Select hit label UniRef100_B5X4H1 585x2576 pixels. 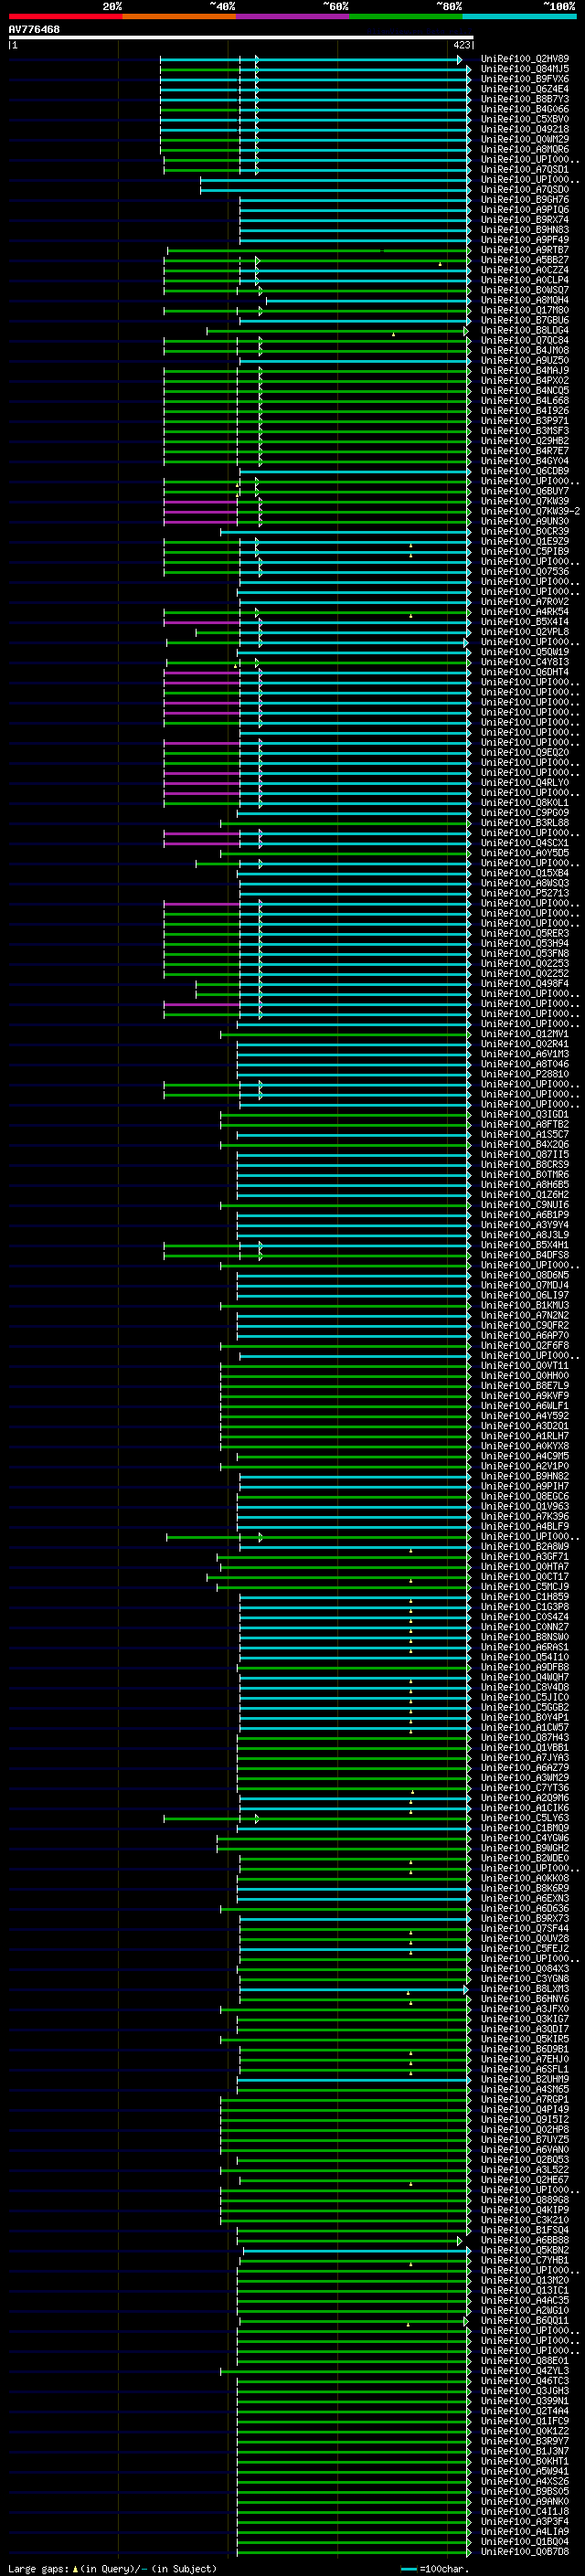pos(525,1245)
